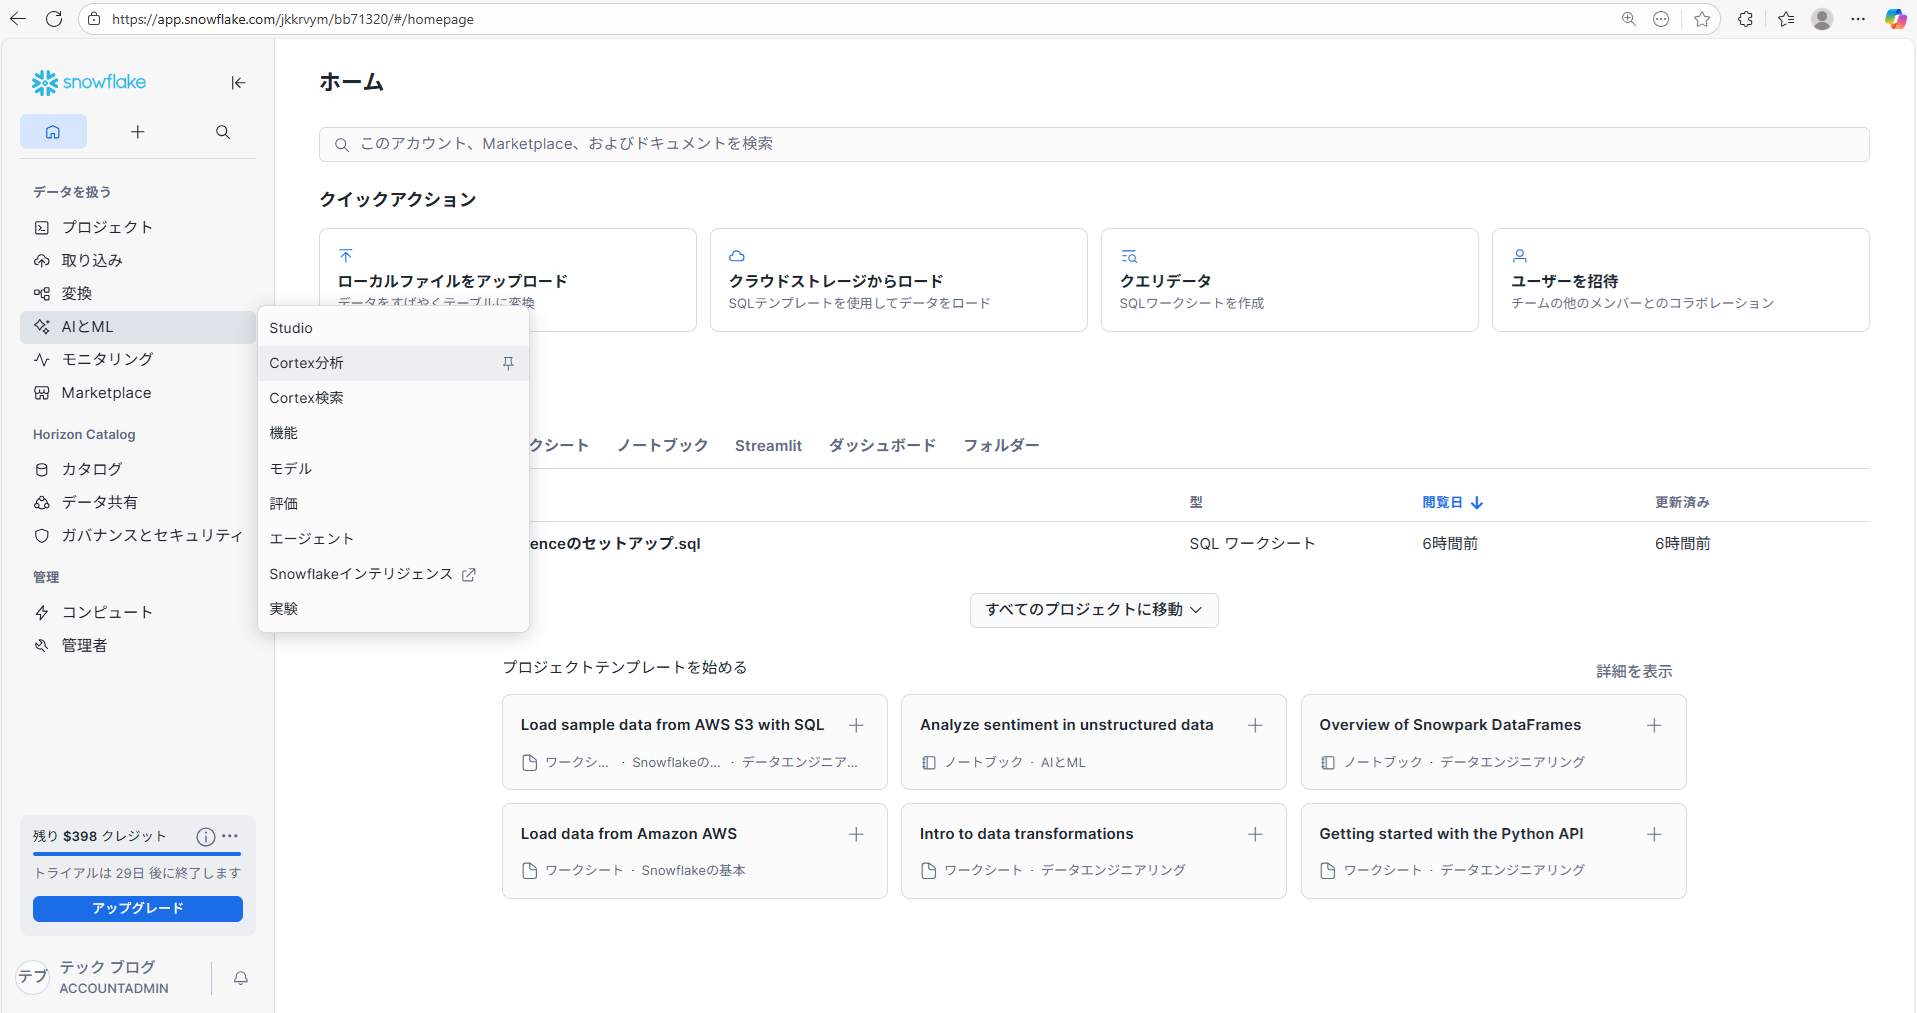Open the credit more-options ellipsis
This screenshot has width=1917, height=1013.
(230, 836)
